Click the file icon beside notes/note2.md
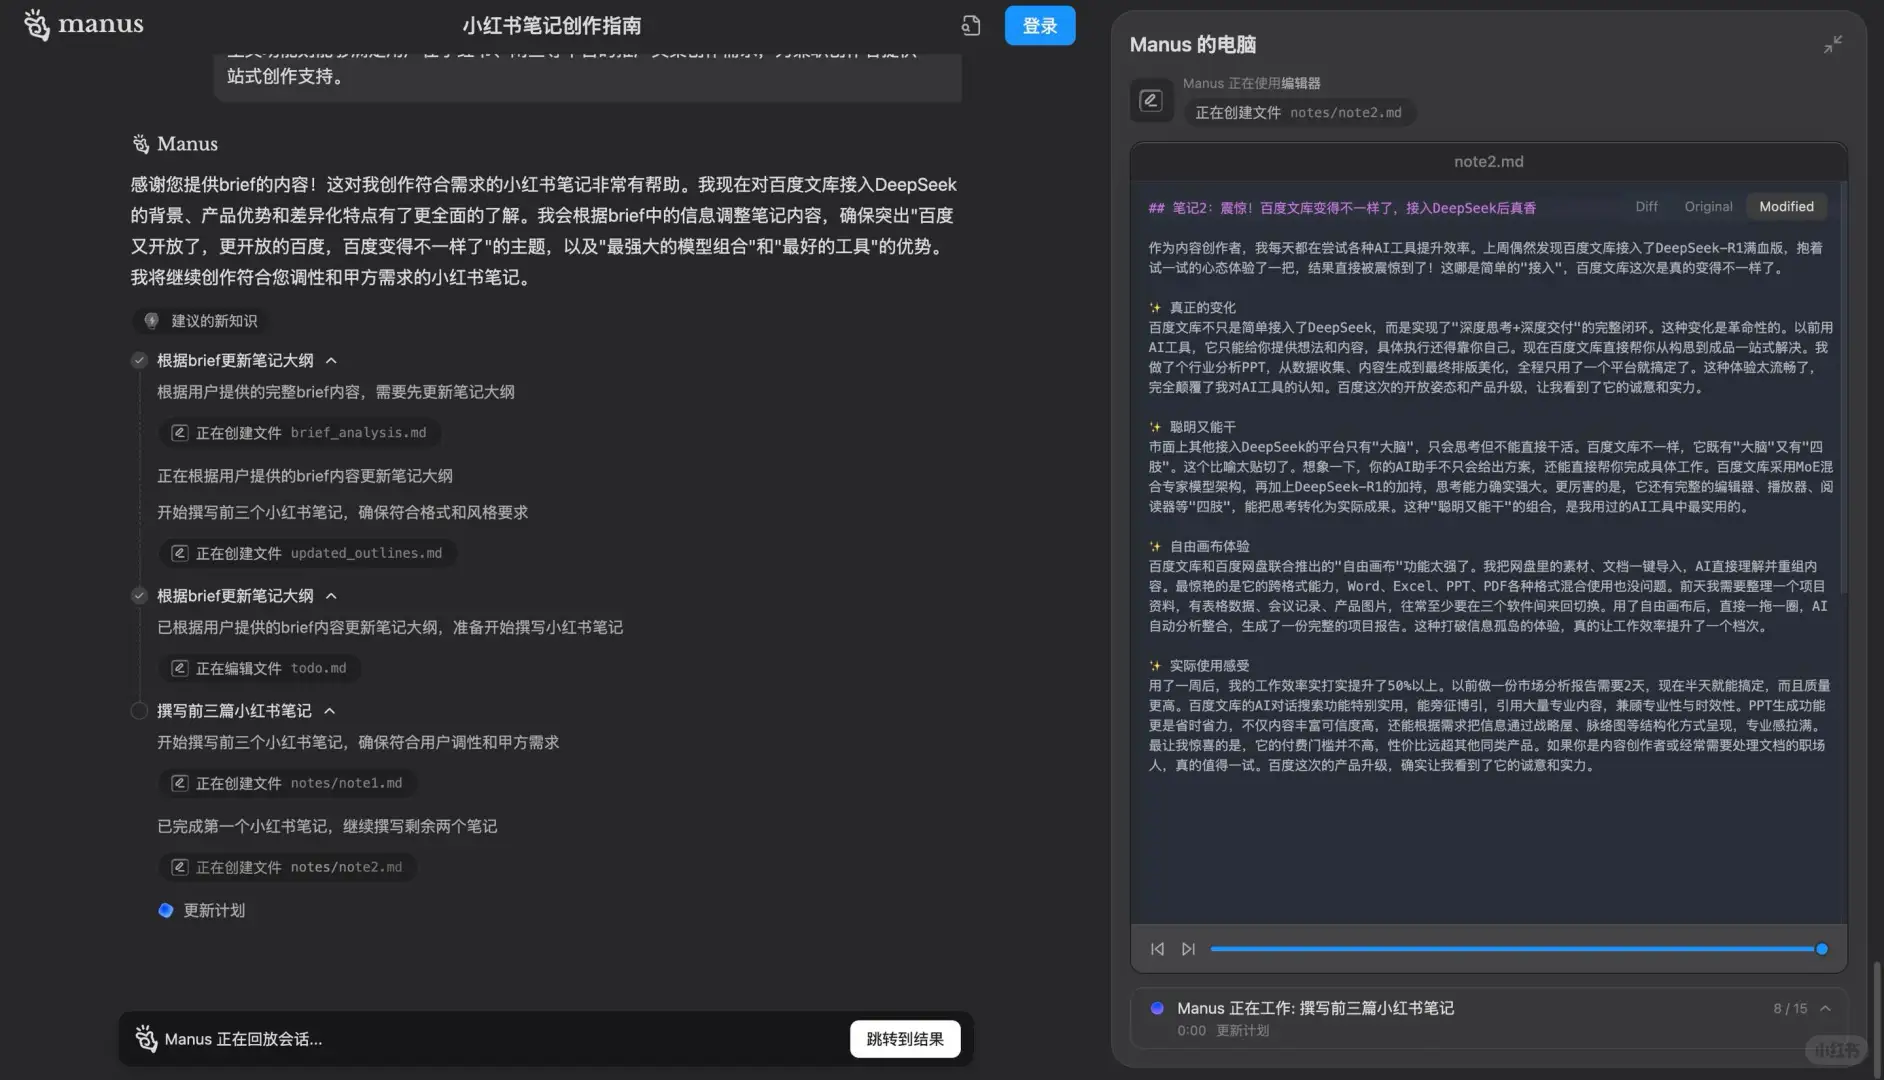 pos(180,866)
